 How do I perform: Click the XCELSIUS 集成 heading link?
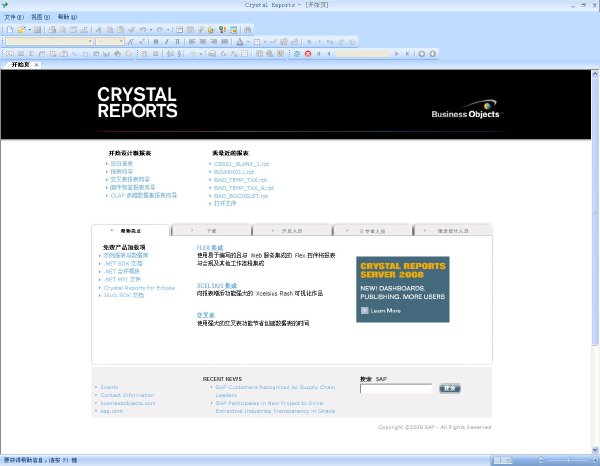point(217,285)
